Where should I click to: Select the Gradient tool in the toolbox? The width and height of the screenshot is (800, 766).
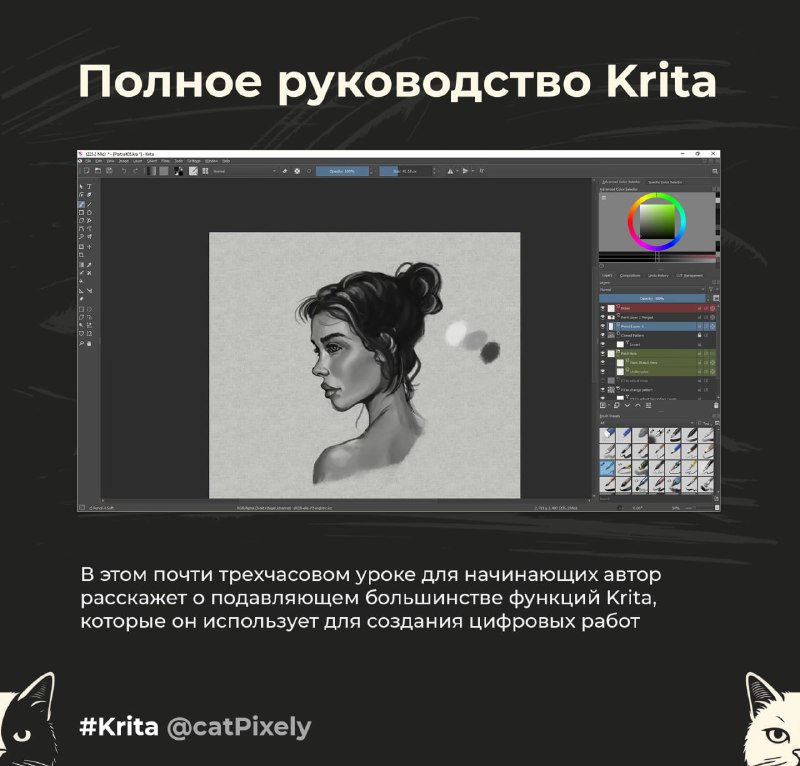pos(81,265)
